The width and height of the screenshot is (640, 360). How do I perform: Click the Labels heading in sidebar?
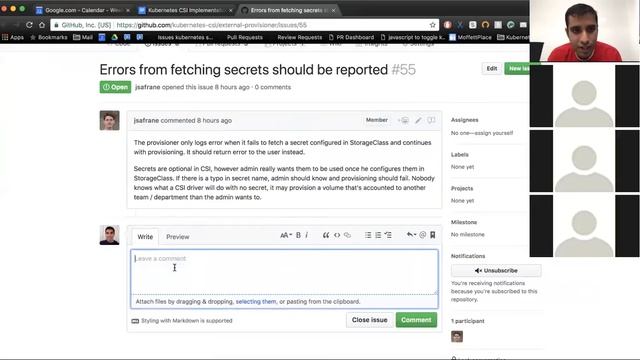(x=460, y=155)
